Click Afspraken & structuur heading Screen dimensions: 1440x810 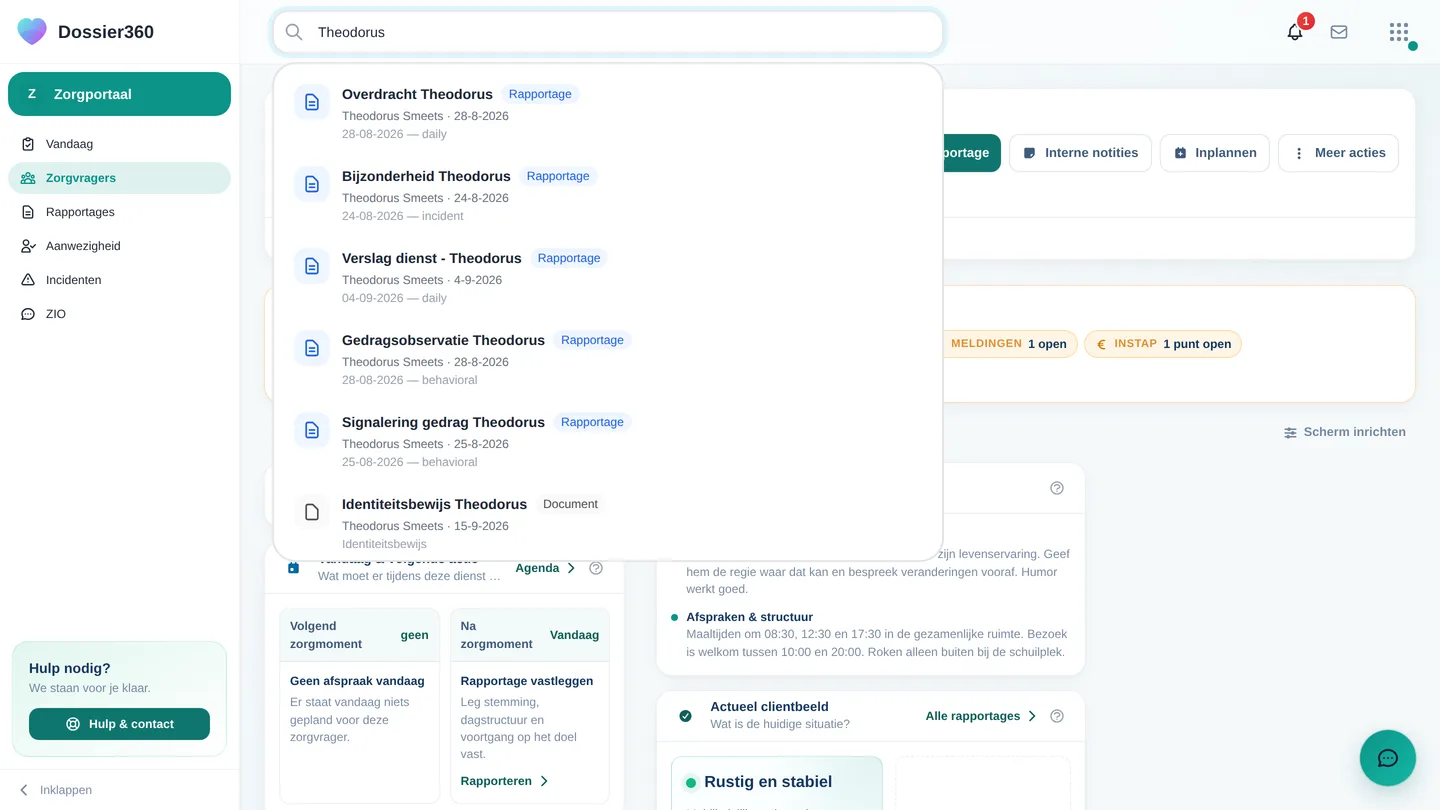749,617
